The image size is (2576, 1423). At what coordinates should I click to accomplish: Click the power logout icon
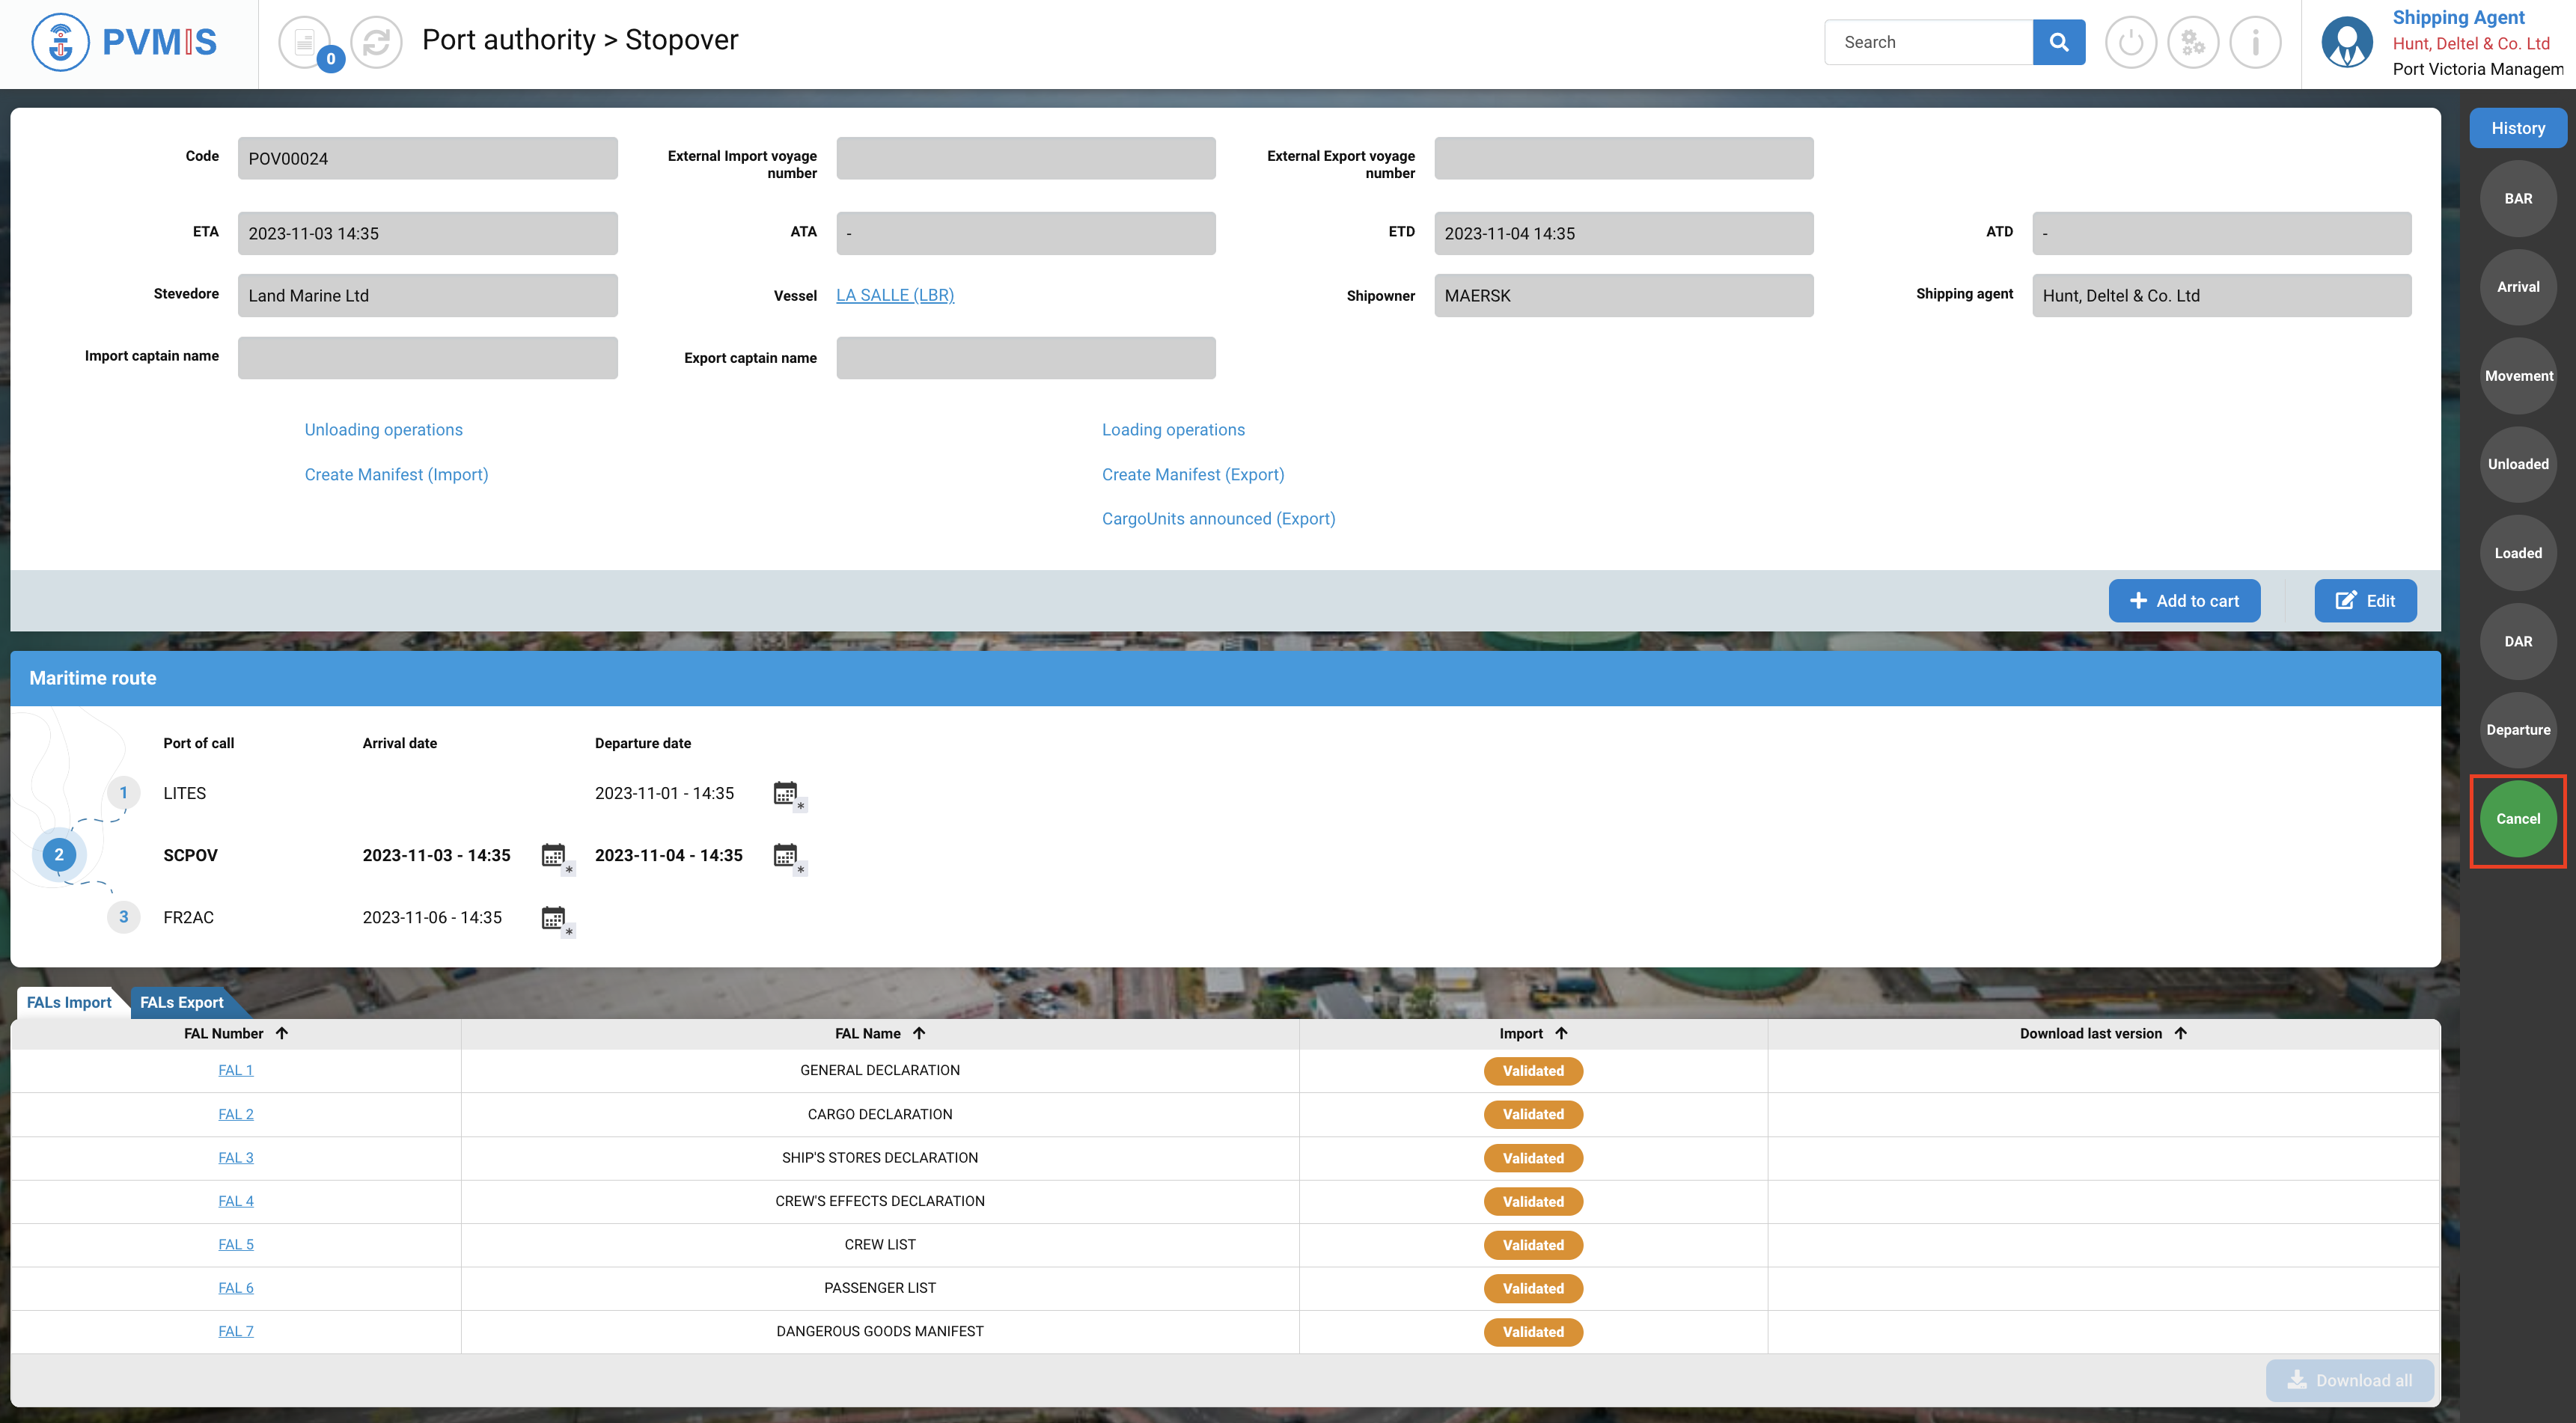click(x=2130, y=42)
